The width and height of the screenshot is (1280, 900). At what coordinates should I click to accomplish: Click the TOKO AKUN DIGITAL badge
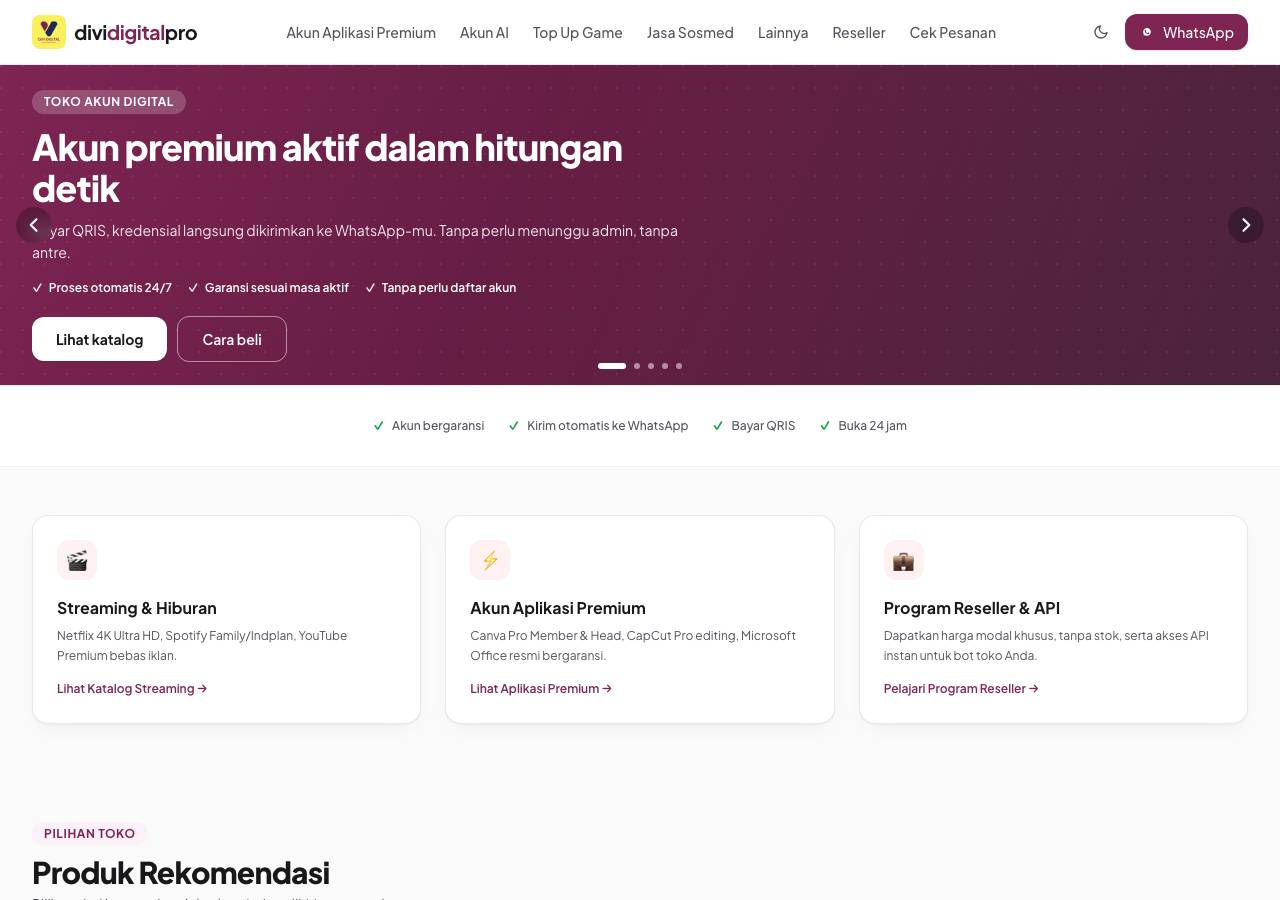click(109, 101)
